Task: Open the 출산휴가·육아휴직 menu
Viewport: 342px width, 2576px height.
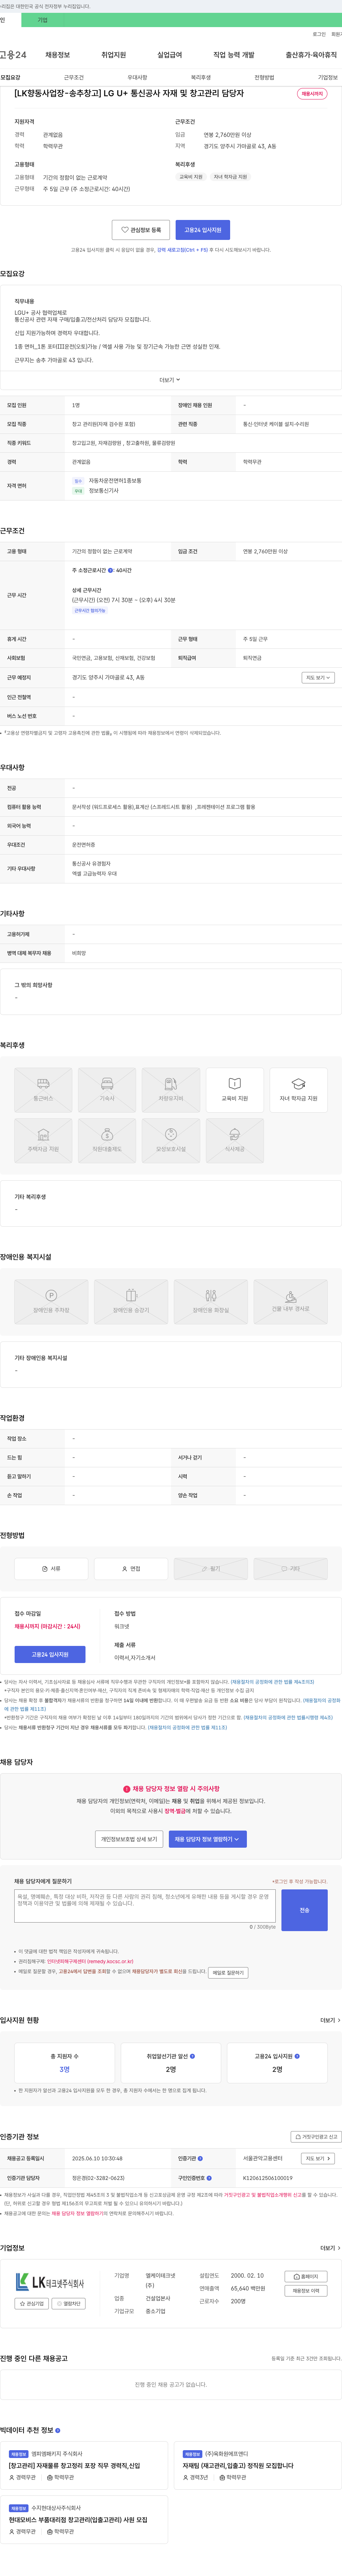Action: coord(311,55)
